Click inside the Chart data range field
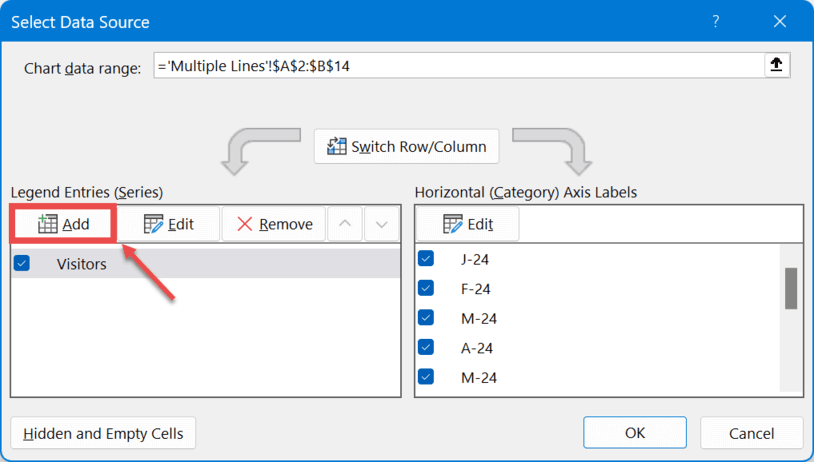This screenshot has width=814, height=462. [x=455, y=66]
